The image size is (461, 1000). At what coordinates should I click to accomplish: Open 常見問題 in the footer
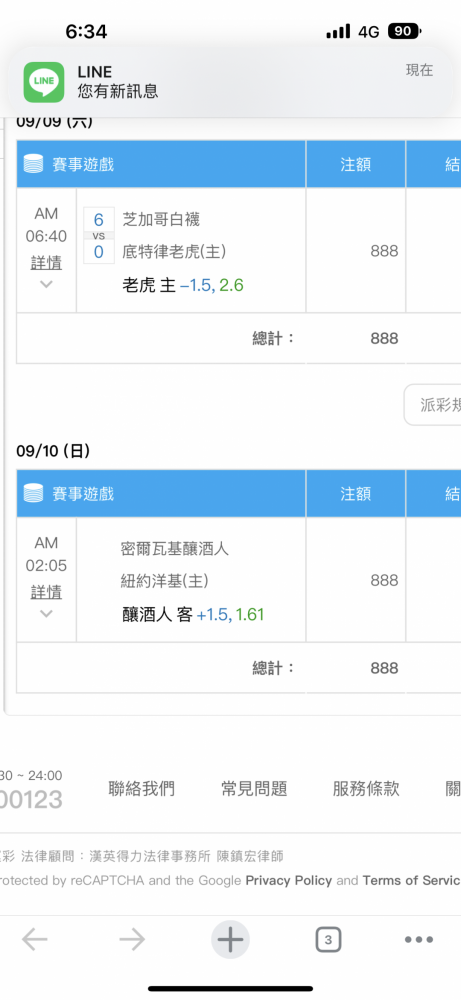click(x=254, y=789)
